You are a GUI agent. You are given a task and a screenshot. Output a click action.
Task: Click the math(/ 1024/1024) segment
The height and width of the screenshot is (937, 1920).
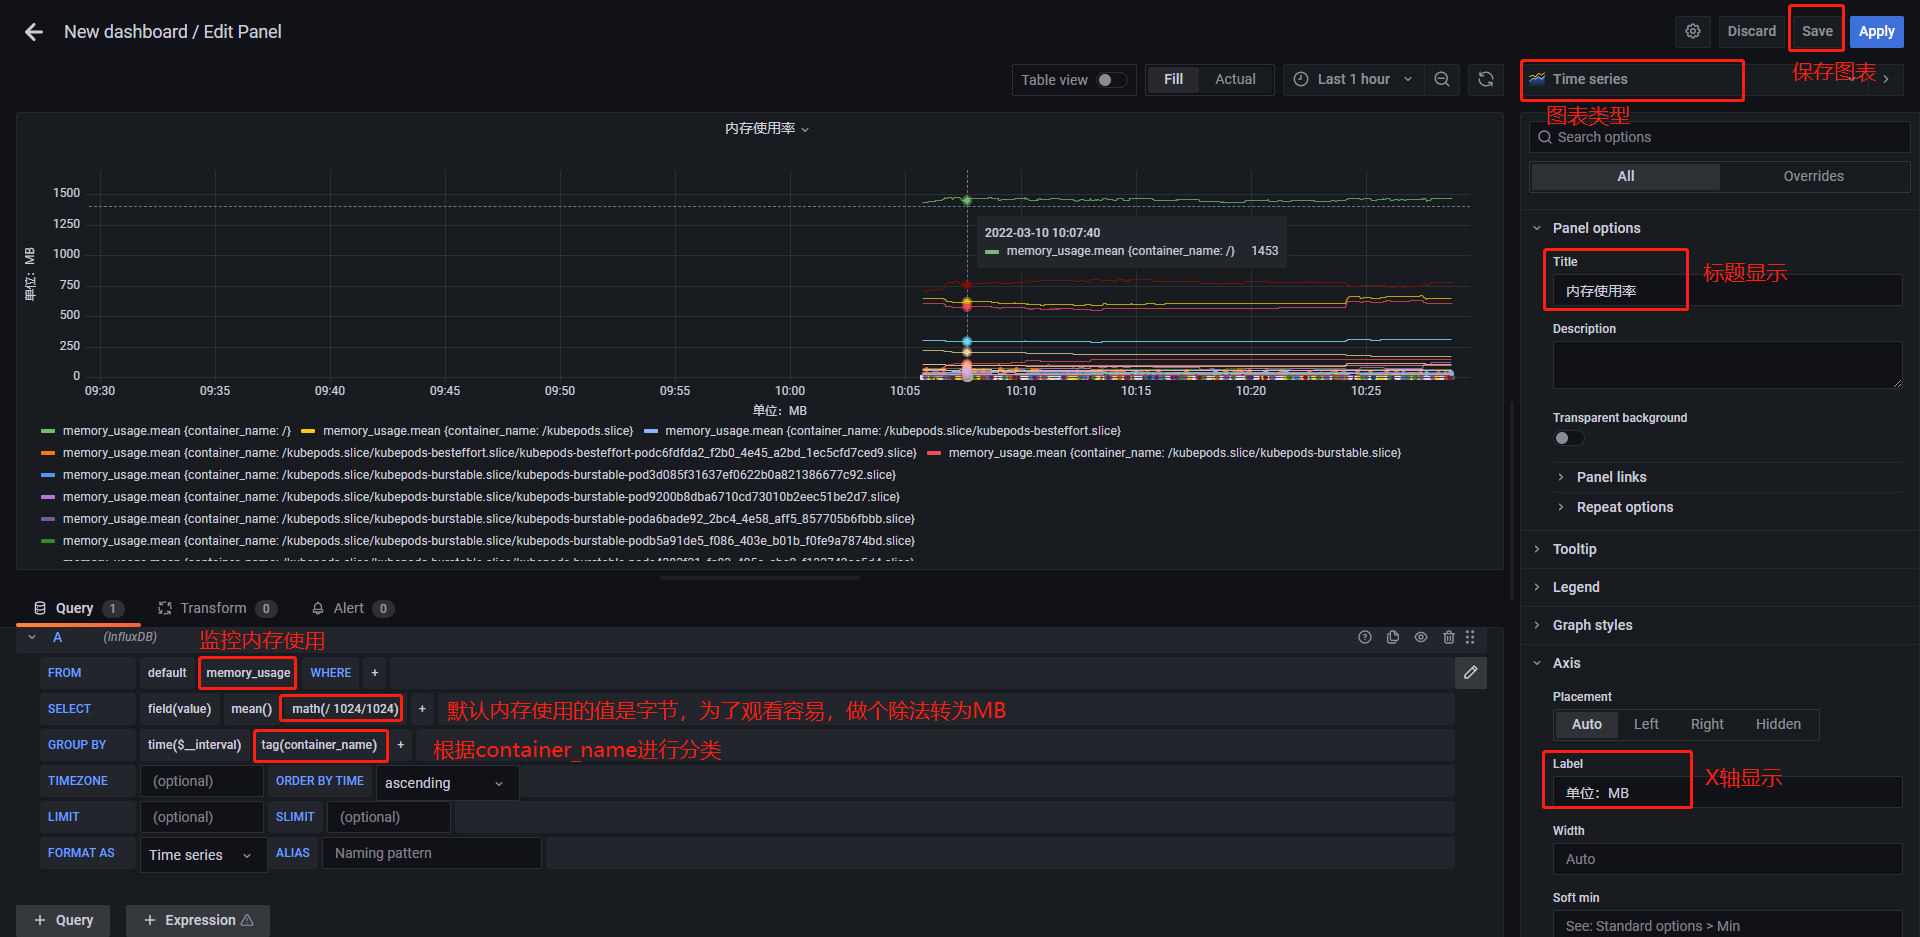point(345,709)
